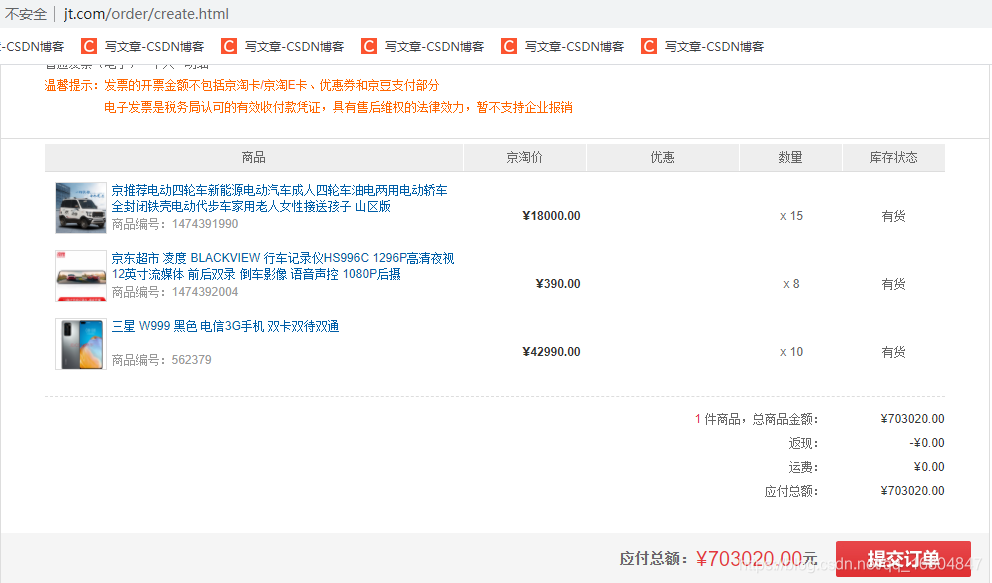Click the 返现 value -¥0.00
Viewport: 992px width, 583px height.
coord(927,443)
